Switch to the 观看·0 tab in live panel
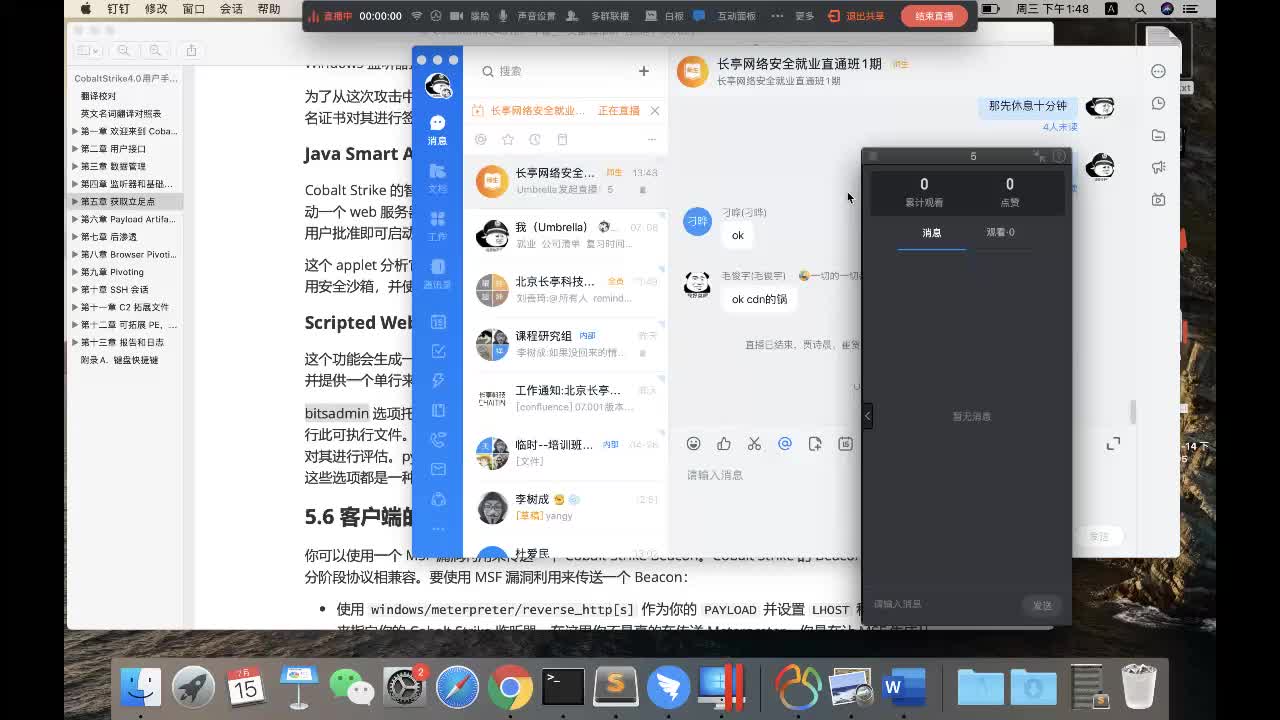This screenshot has width=1280, height=720. pos(1000,233)
